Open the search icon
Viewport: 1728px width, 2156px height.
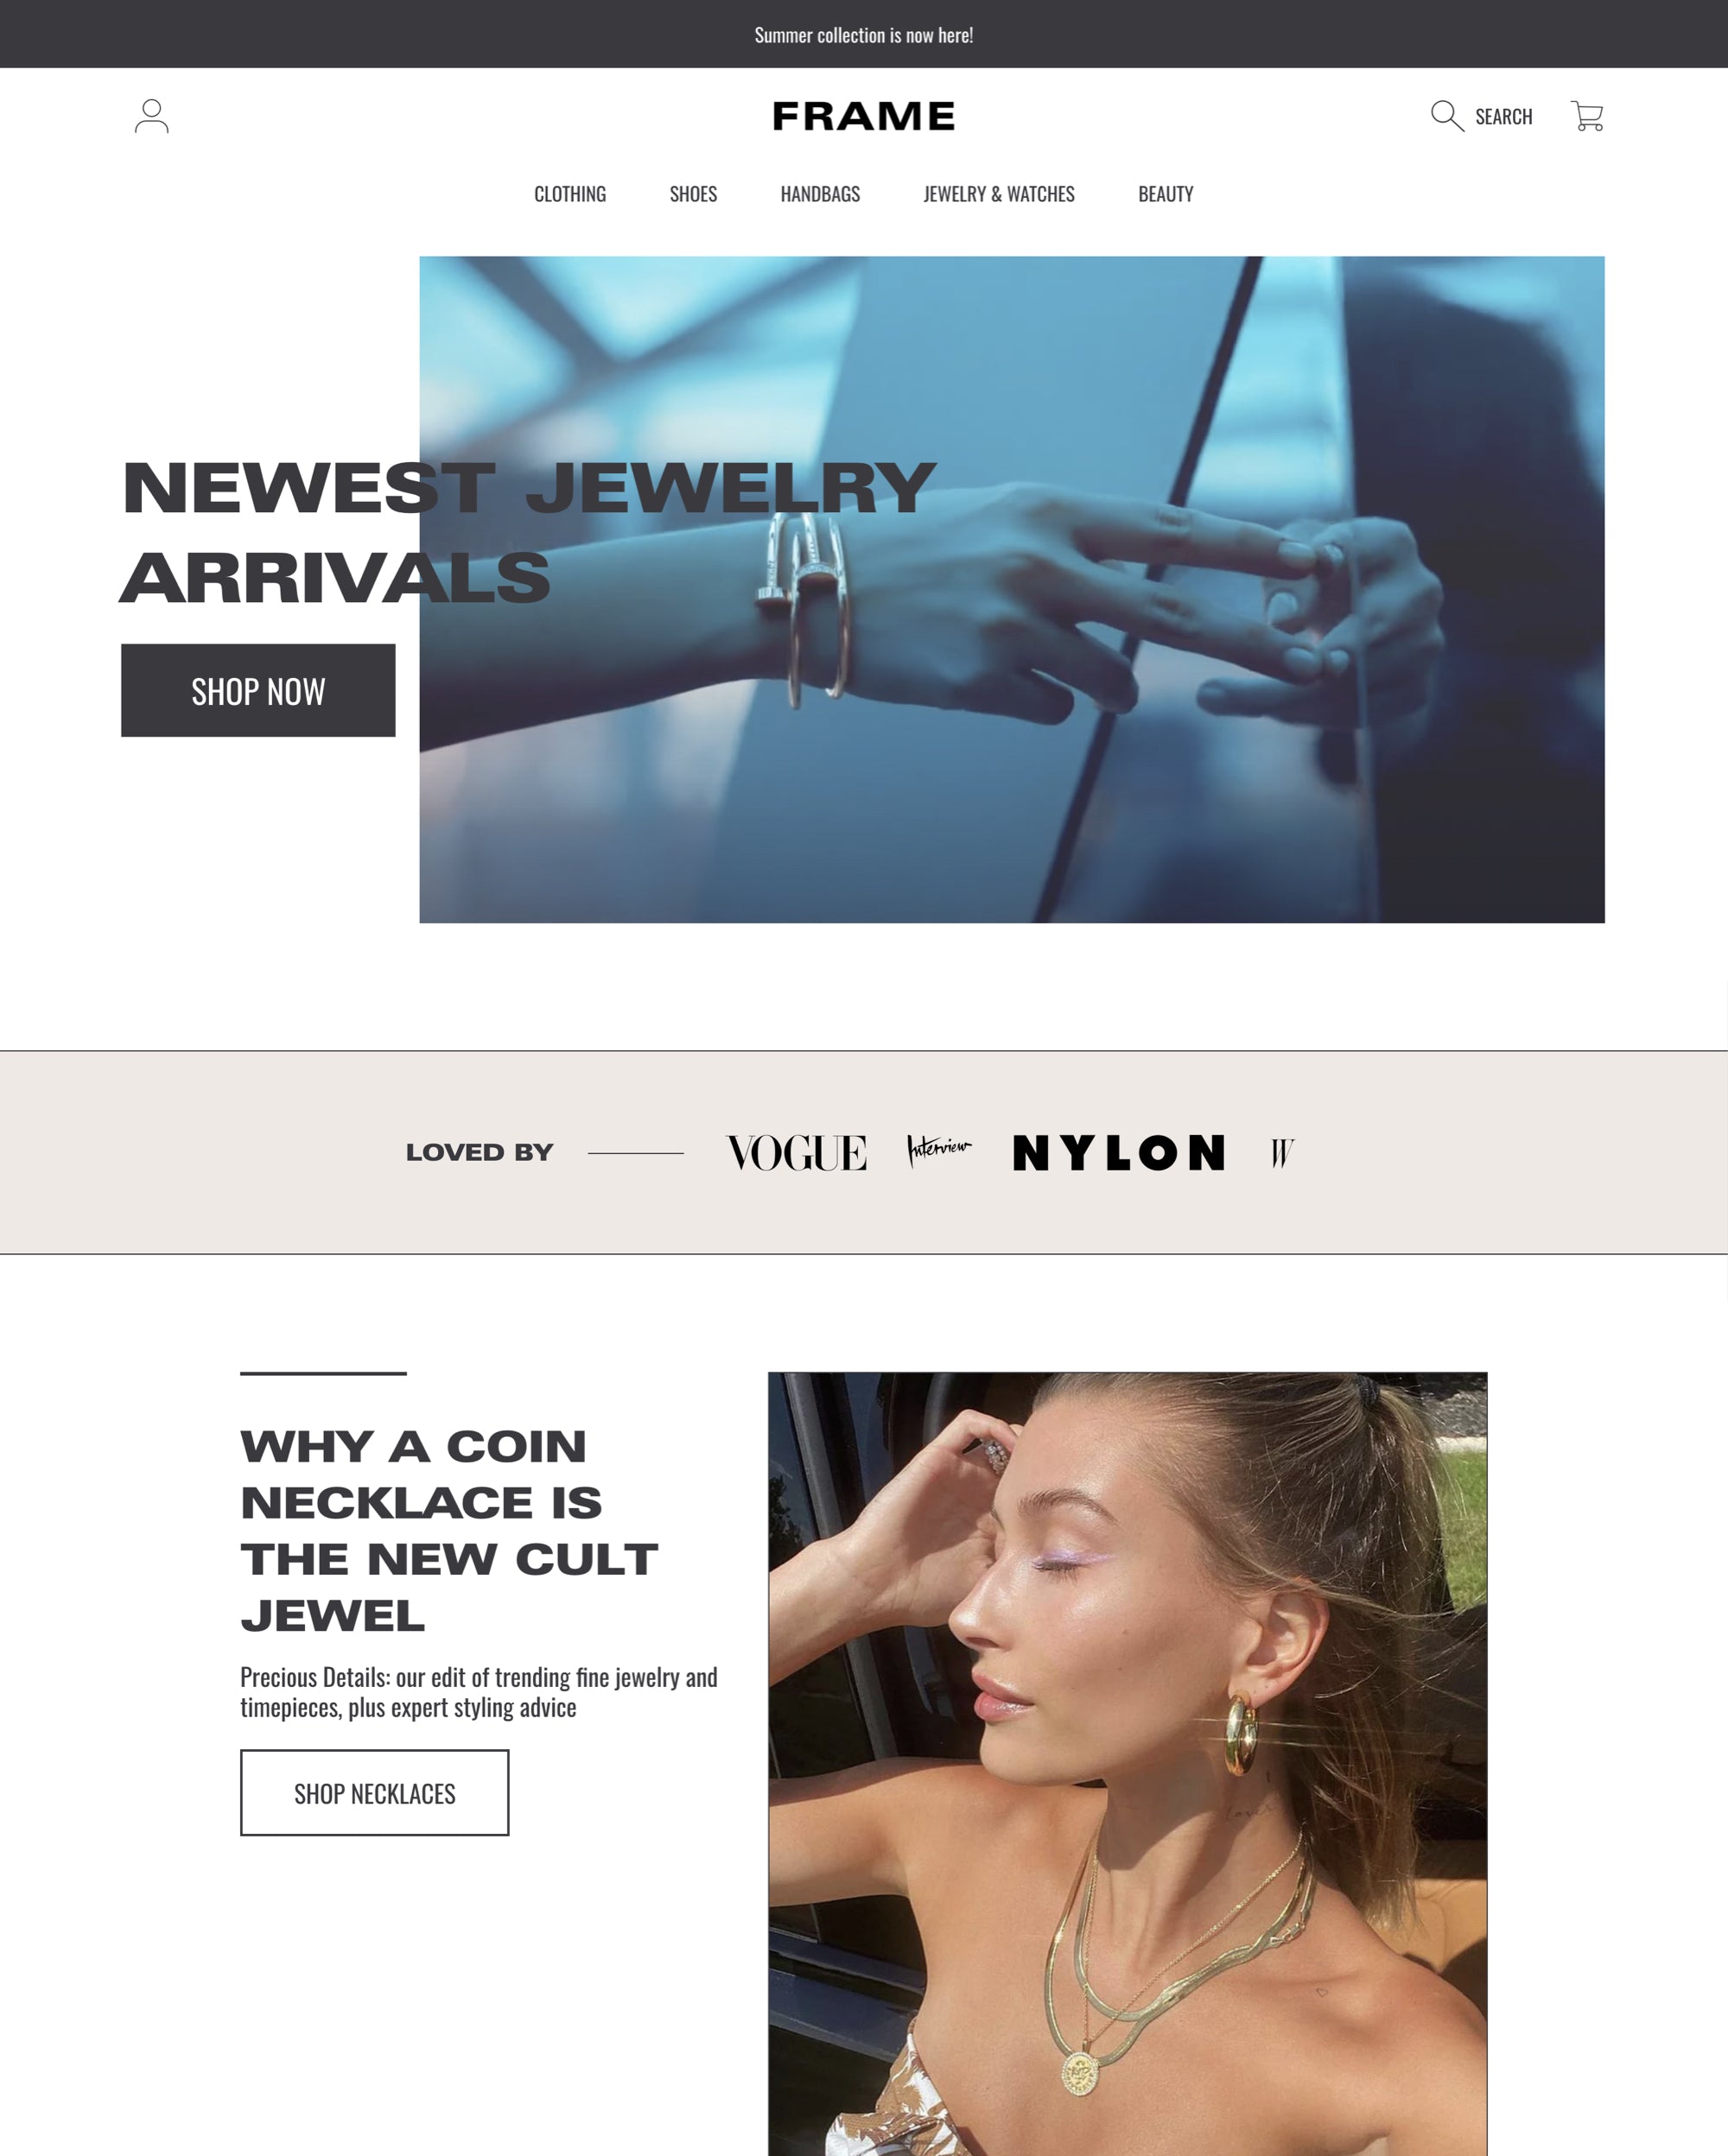[x=1444, y=117]
